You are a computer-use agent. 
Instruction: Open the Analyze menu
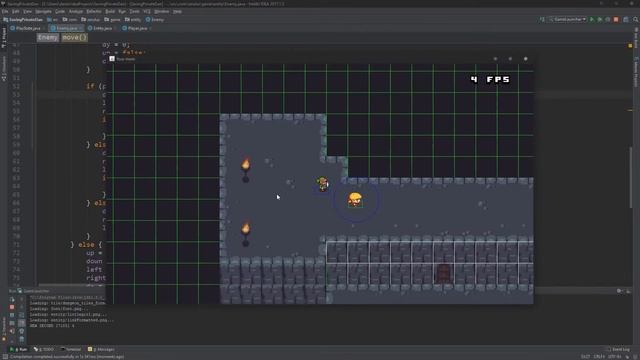pos(76,11)
